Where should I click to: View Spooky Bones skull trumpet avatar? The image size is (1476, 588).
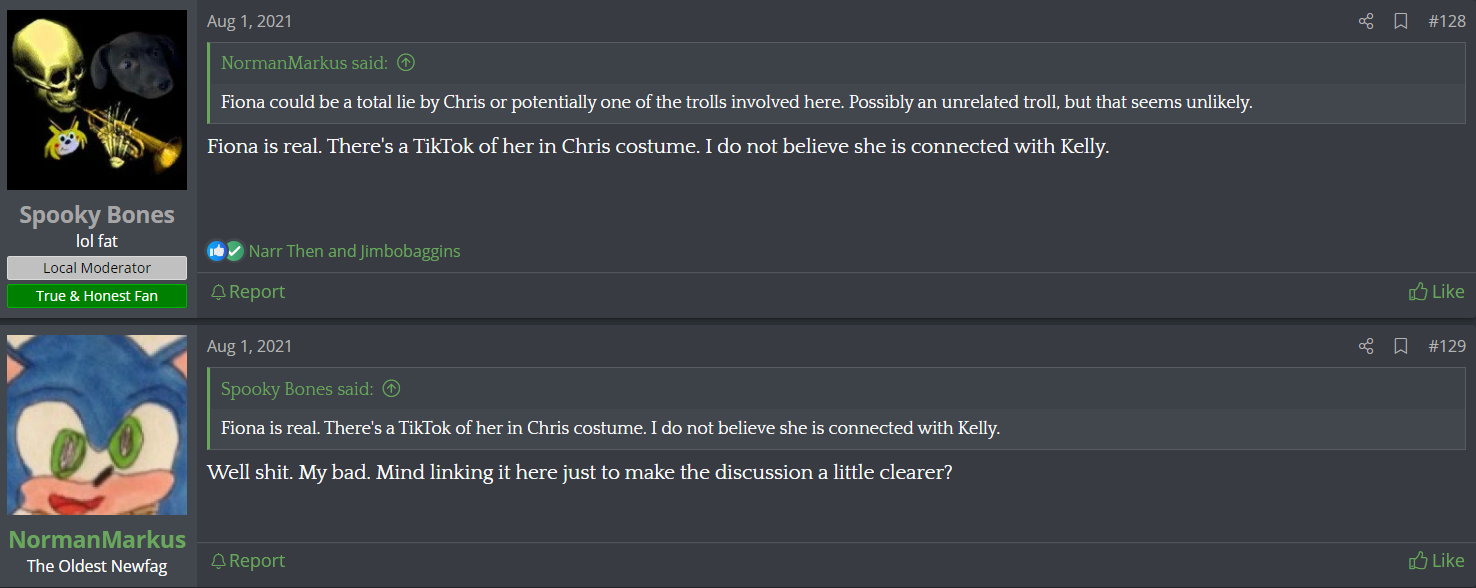(x=97, y=100)
